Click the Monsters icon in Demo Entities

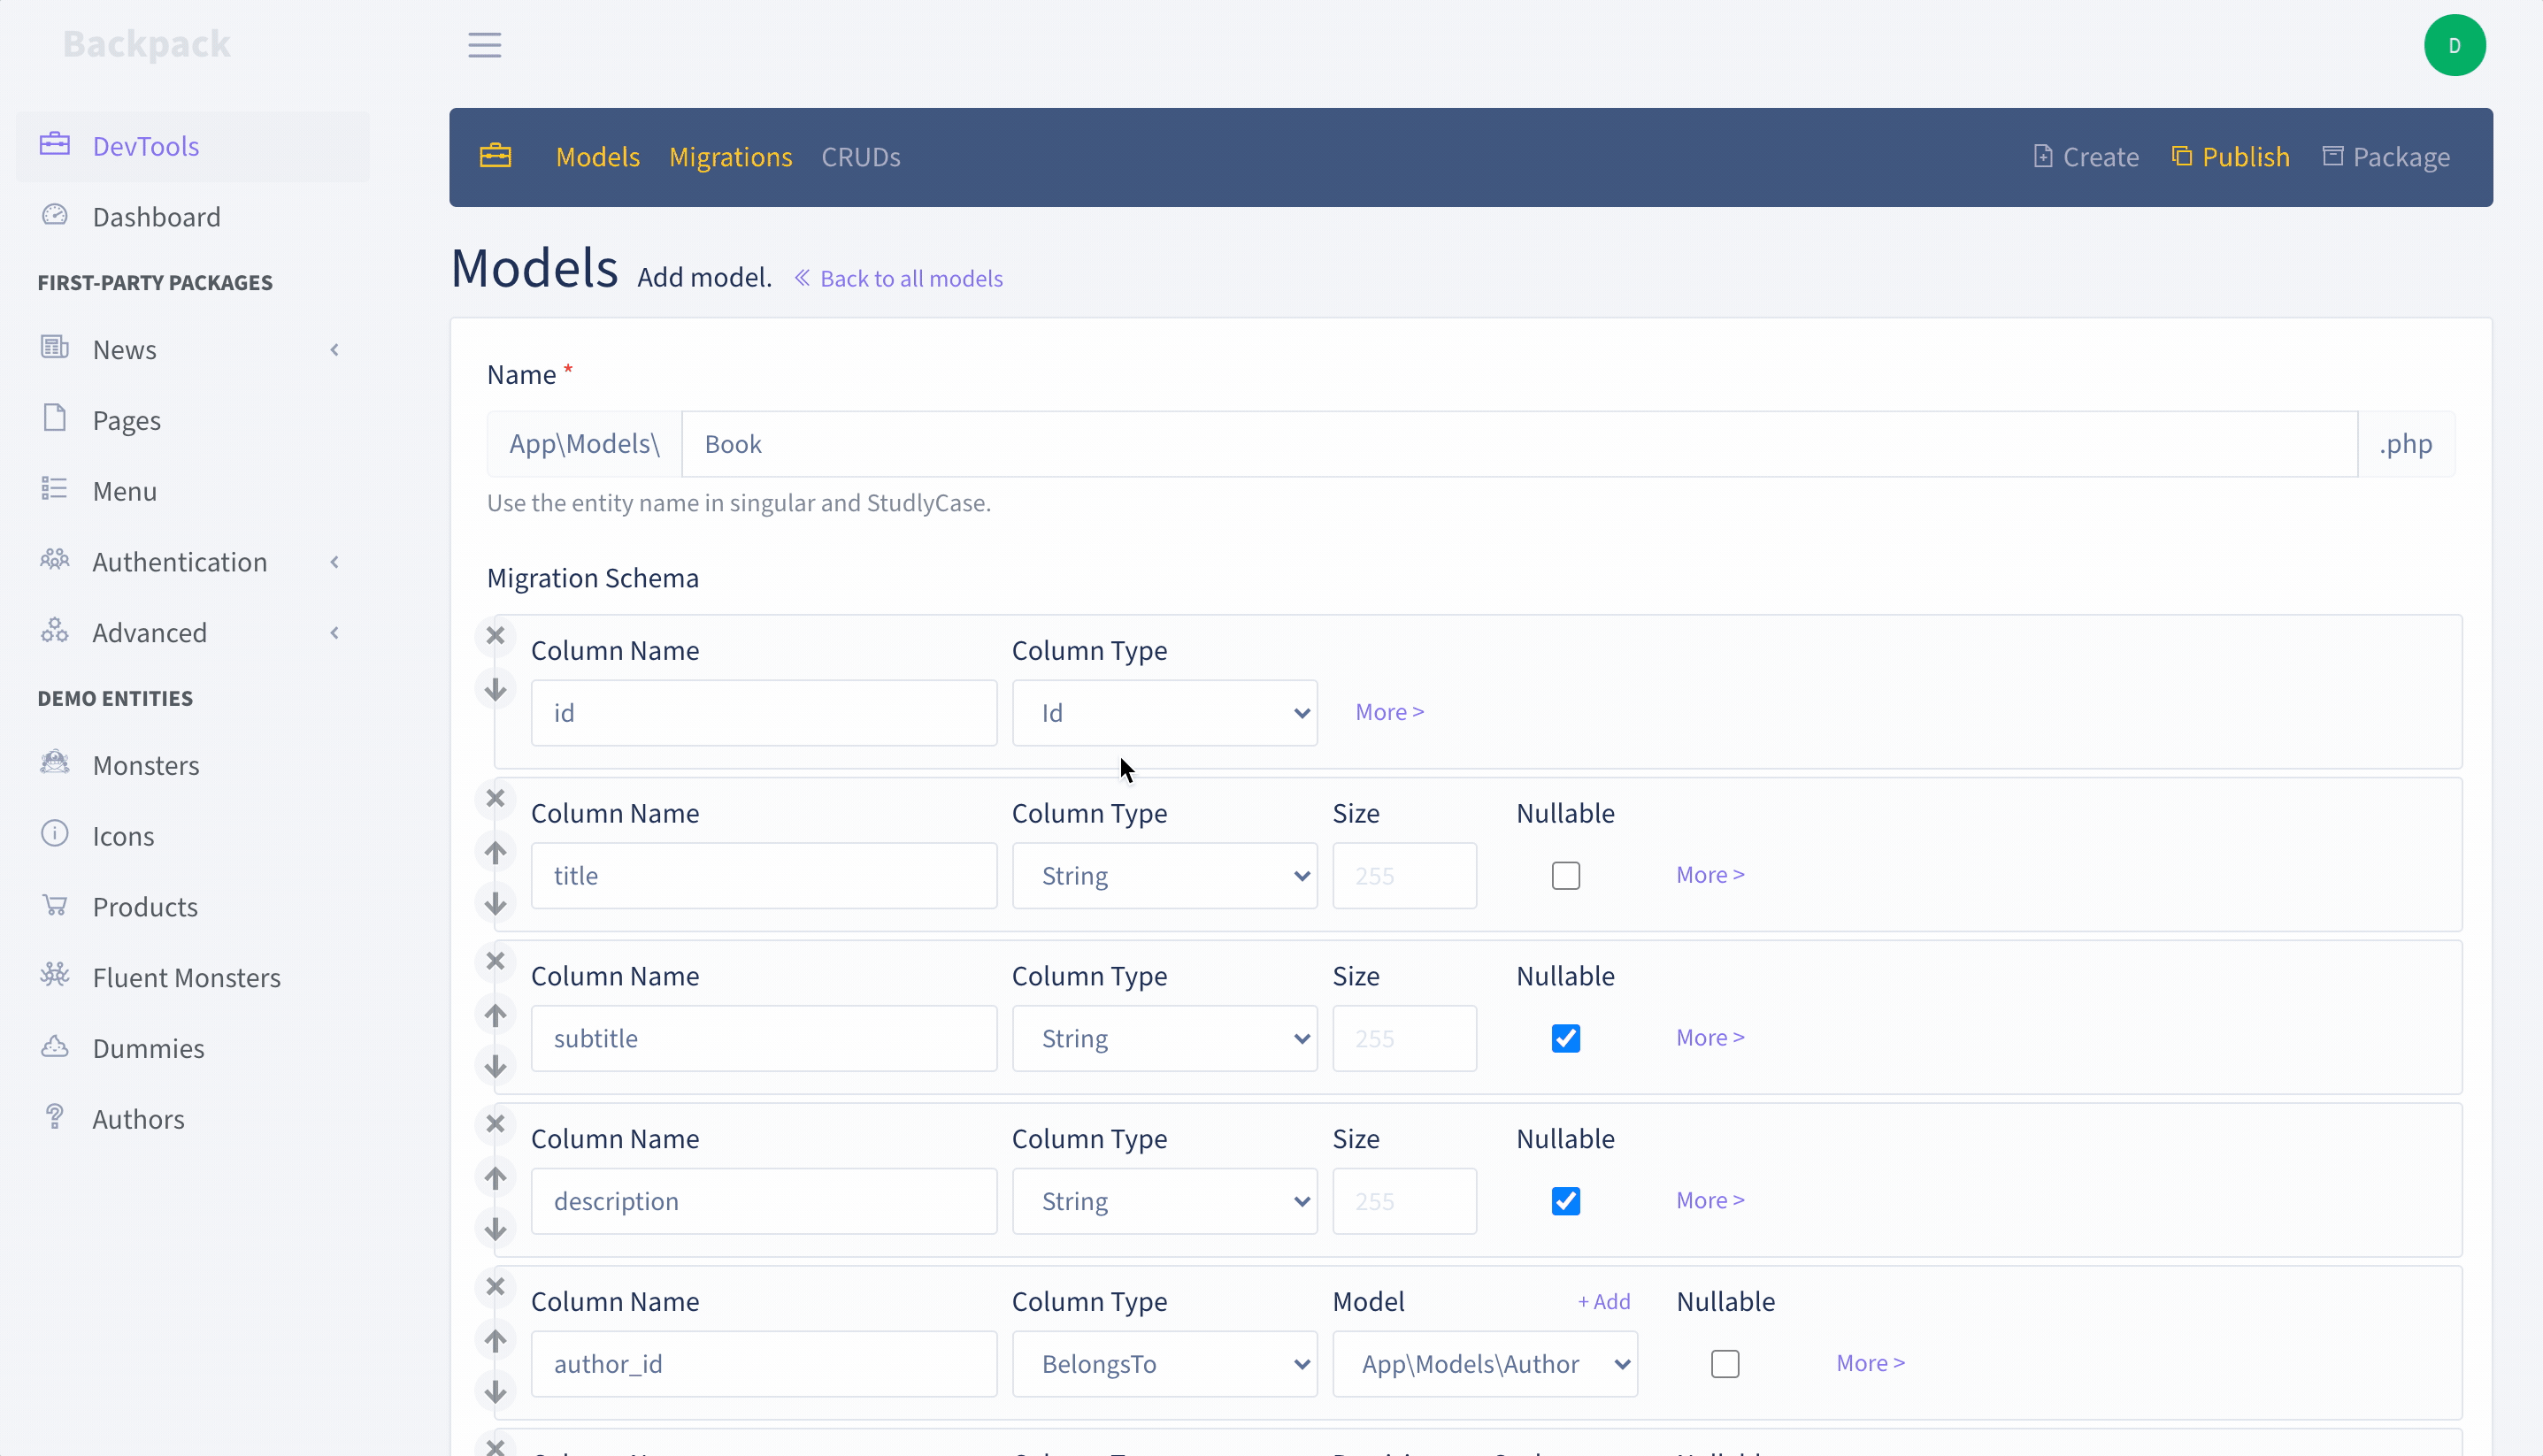[54, 762]
